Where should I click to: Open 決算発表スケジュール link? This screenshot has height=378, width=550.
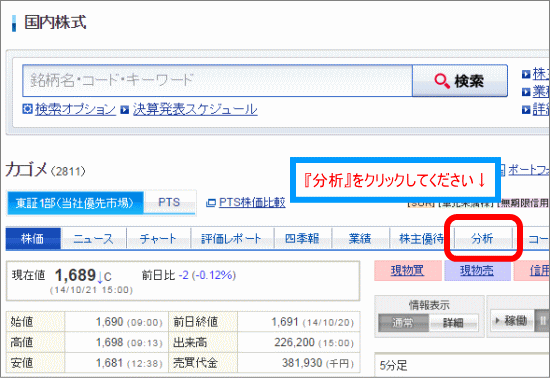(195, 109)
